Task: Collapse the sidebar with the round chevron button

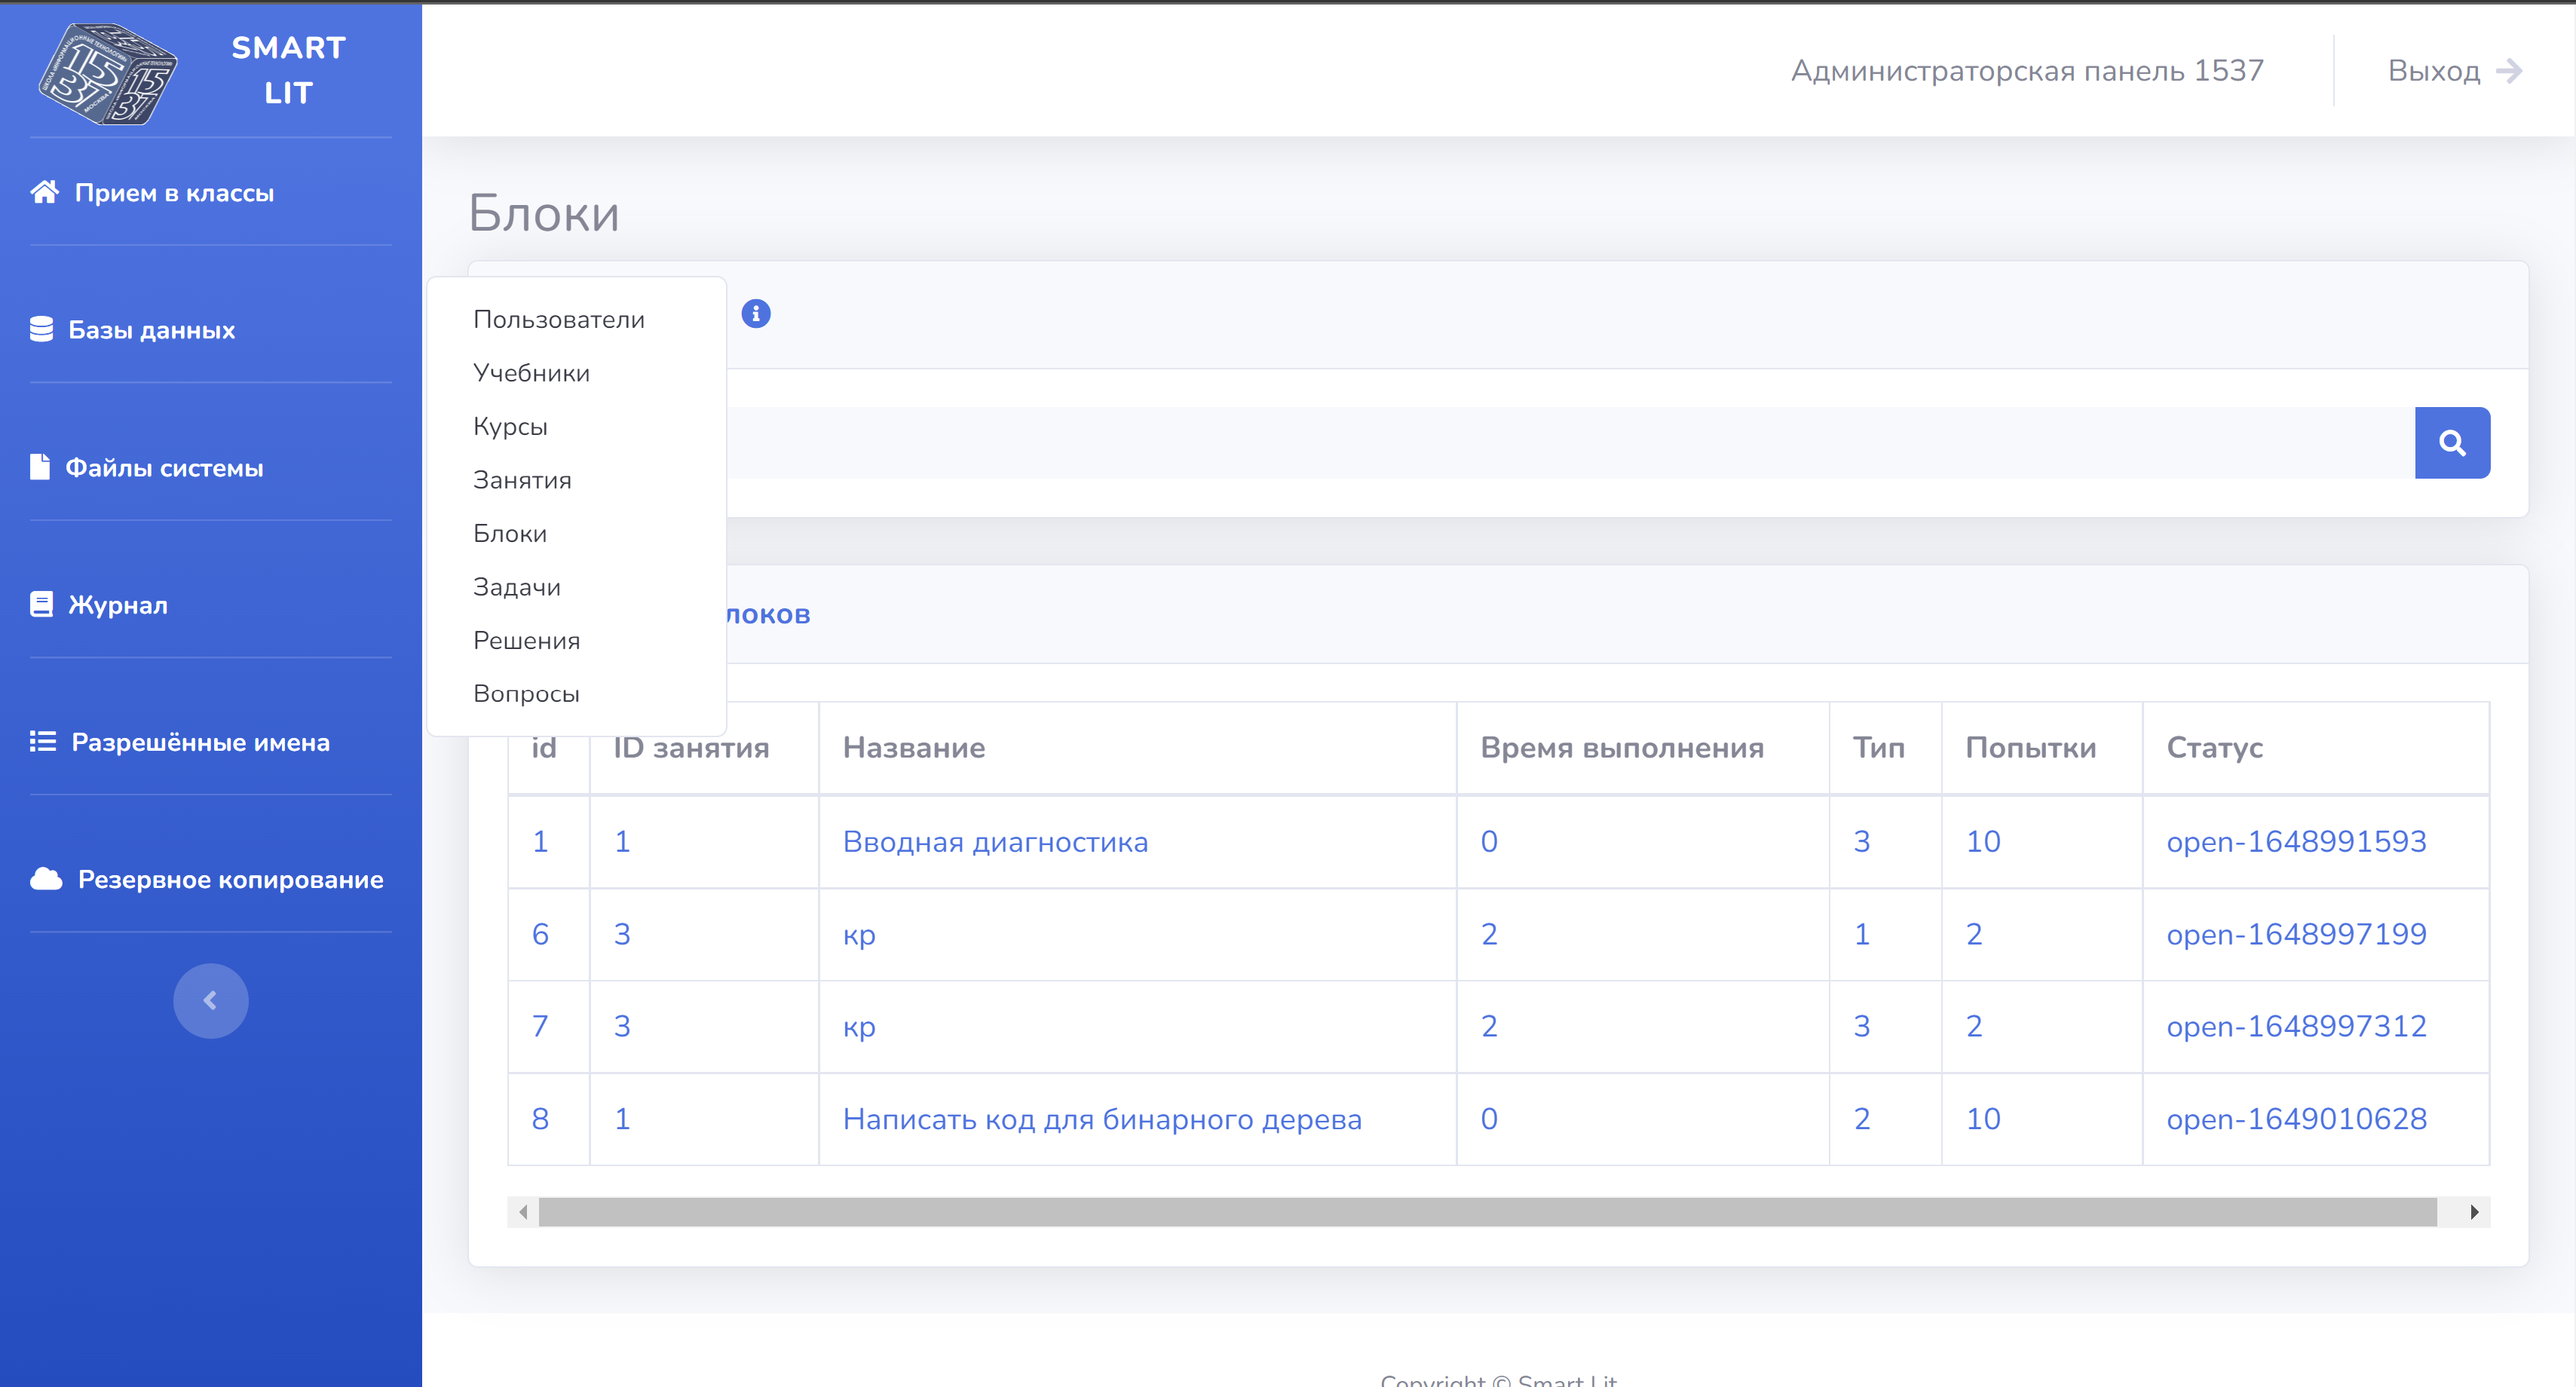Action: (x=210, y=1000)
